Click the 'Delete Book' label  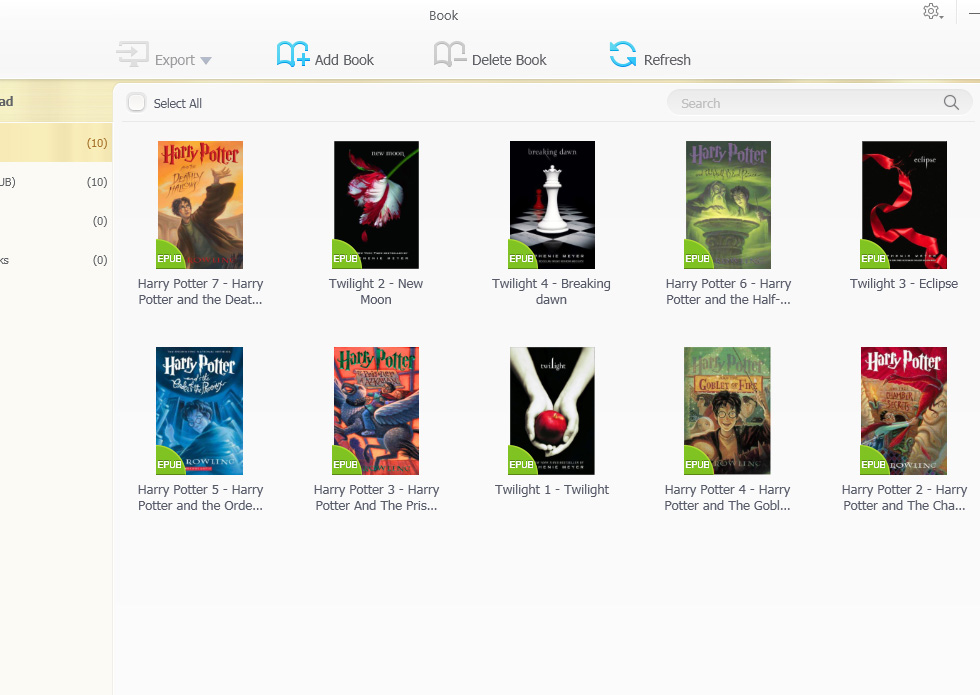(509, 60)
